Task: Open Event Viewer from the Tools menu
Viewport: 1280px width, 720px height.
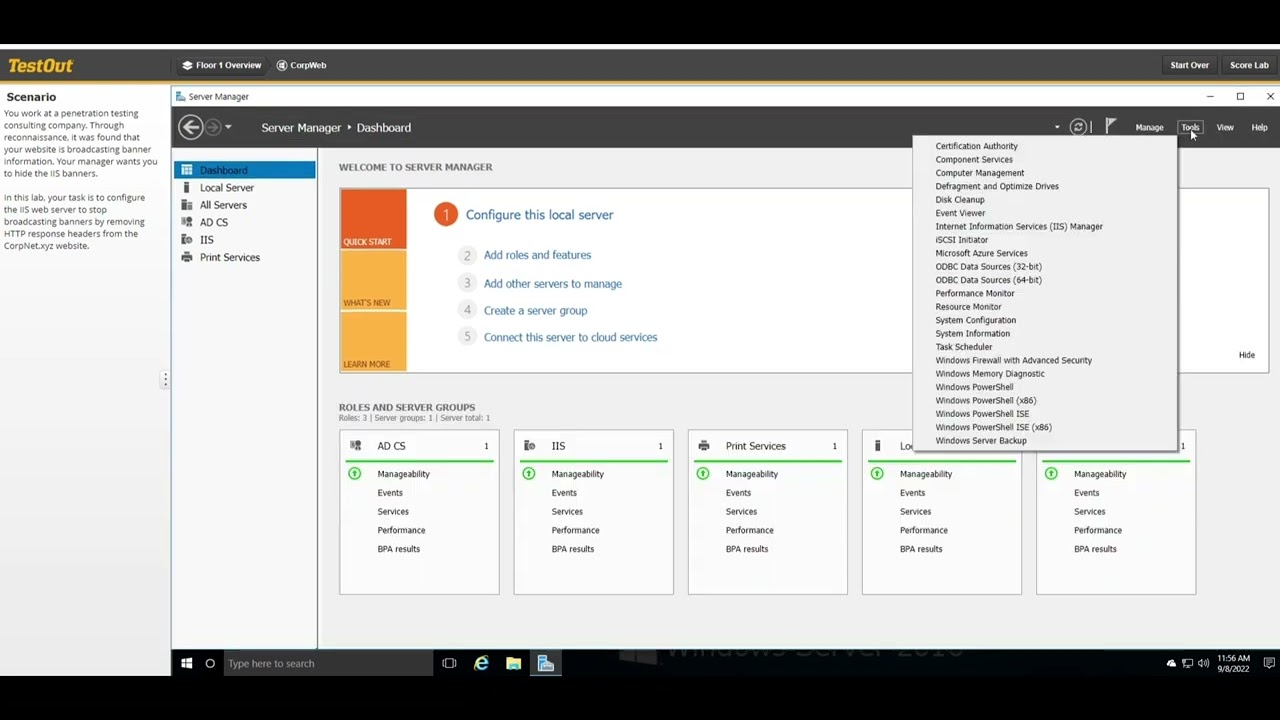Action: tap(960, 213)
